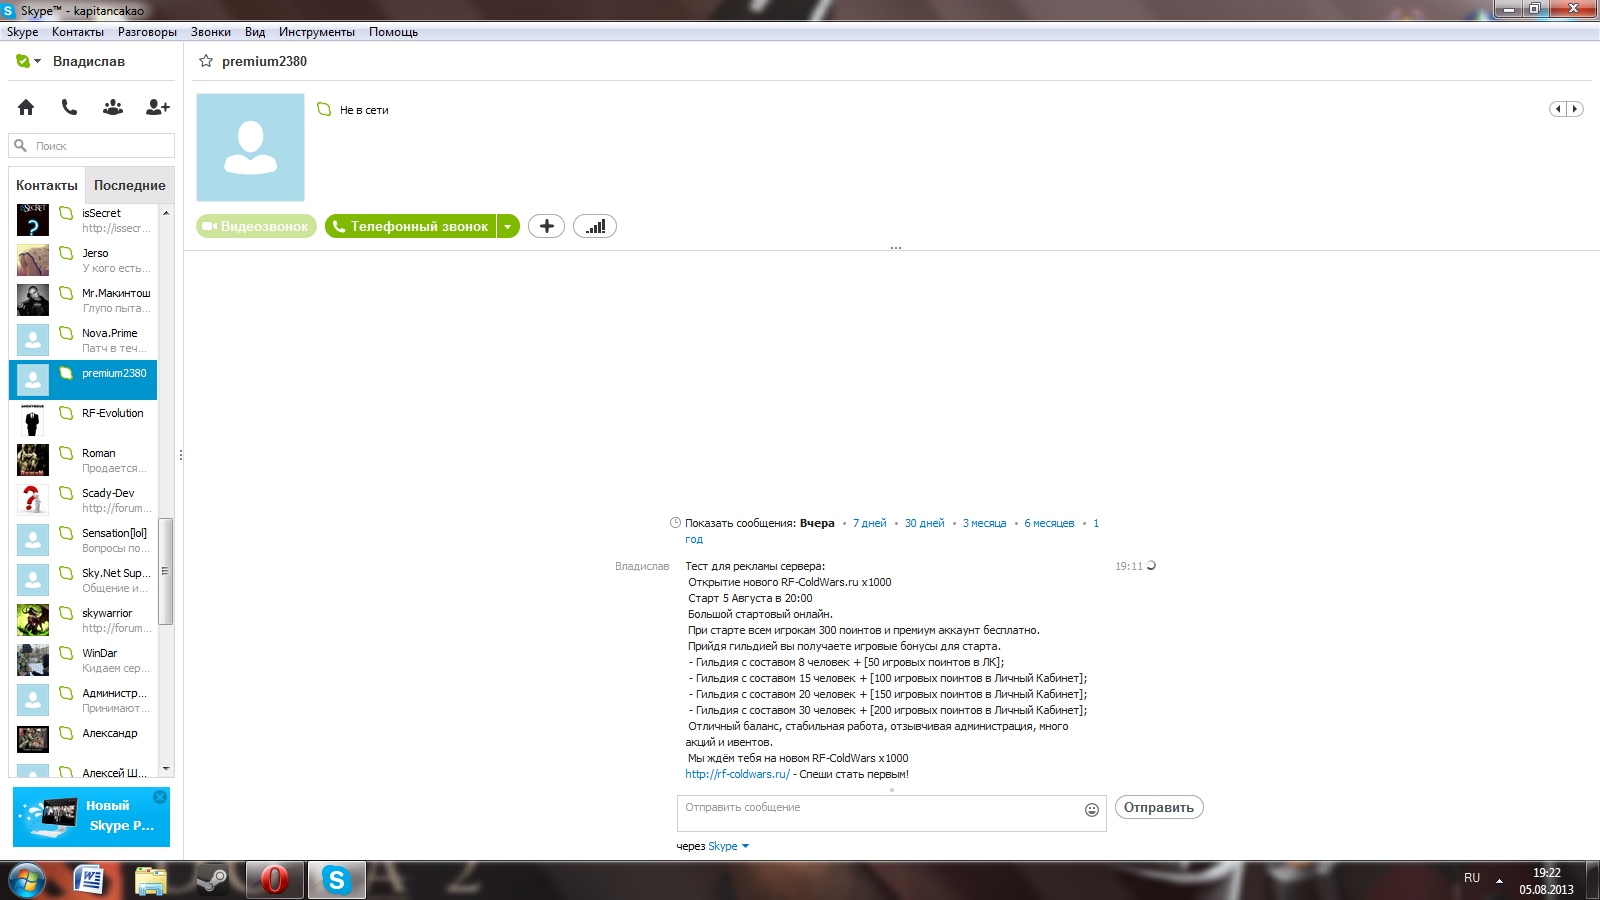Open Word from the taskbar
1600x900 pixels.
point(89,880)
